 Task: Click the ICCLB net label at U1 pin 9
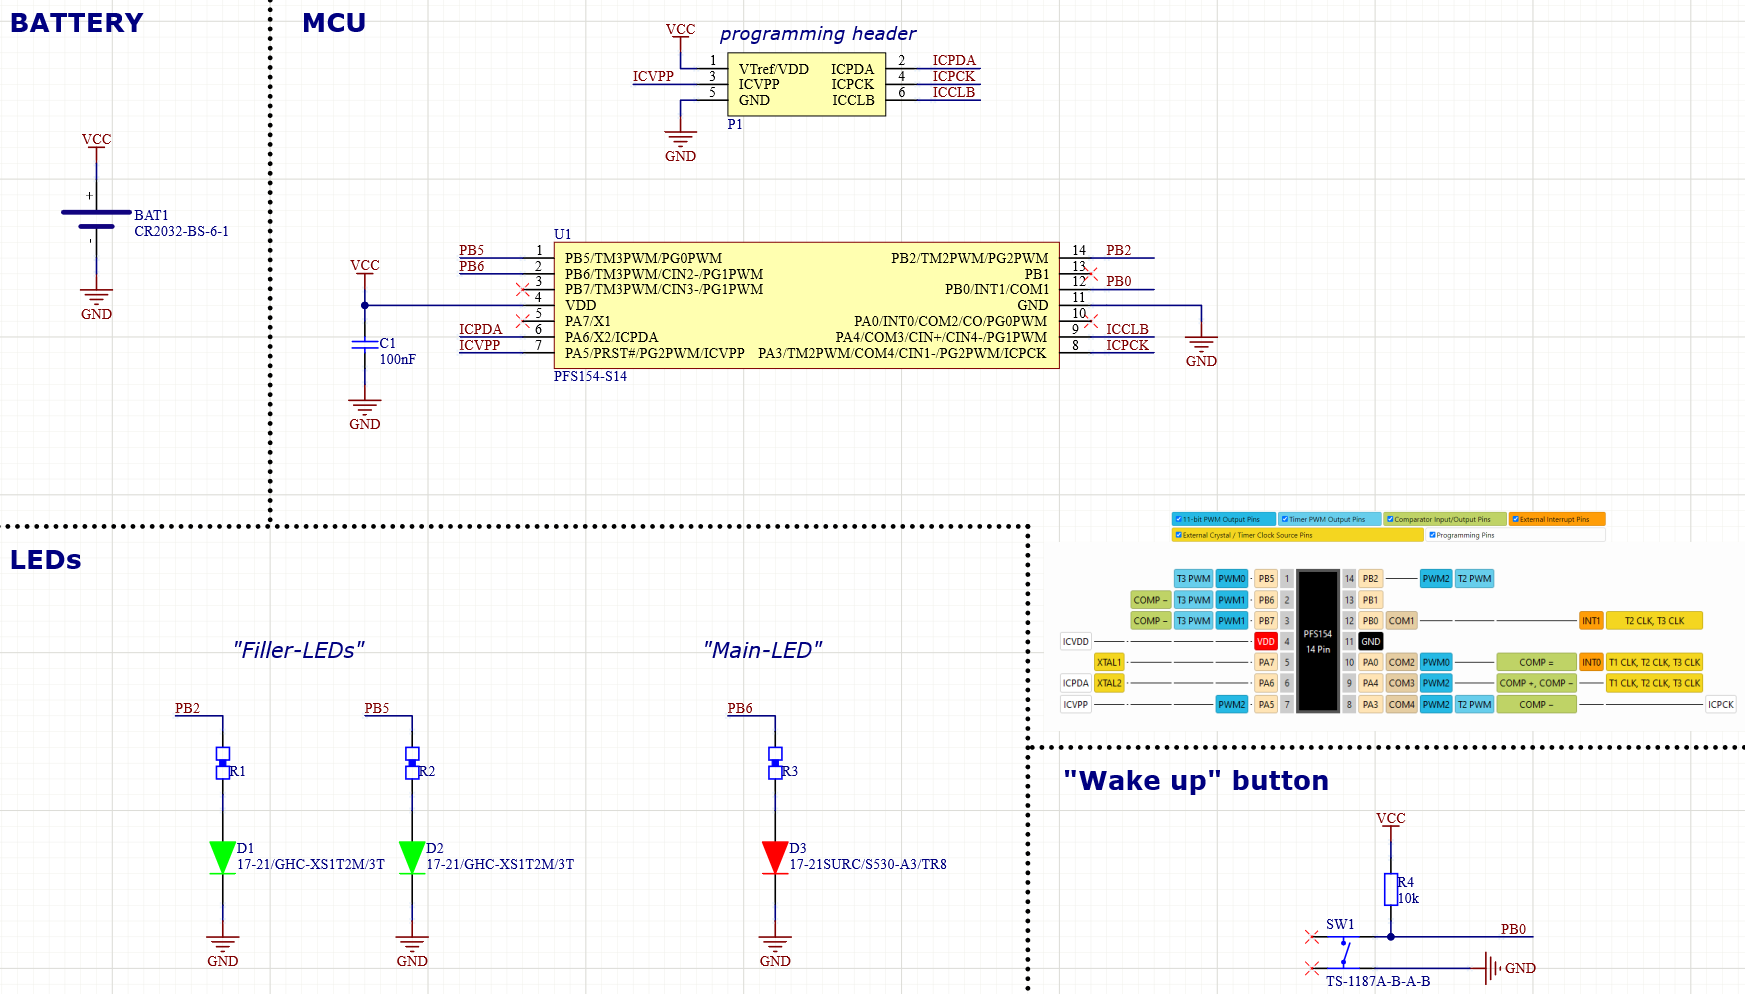coord(1127,329)
